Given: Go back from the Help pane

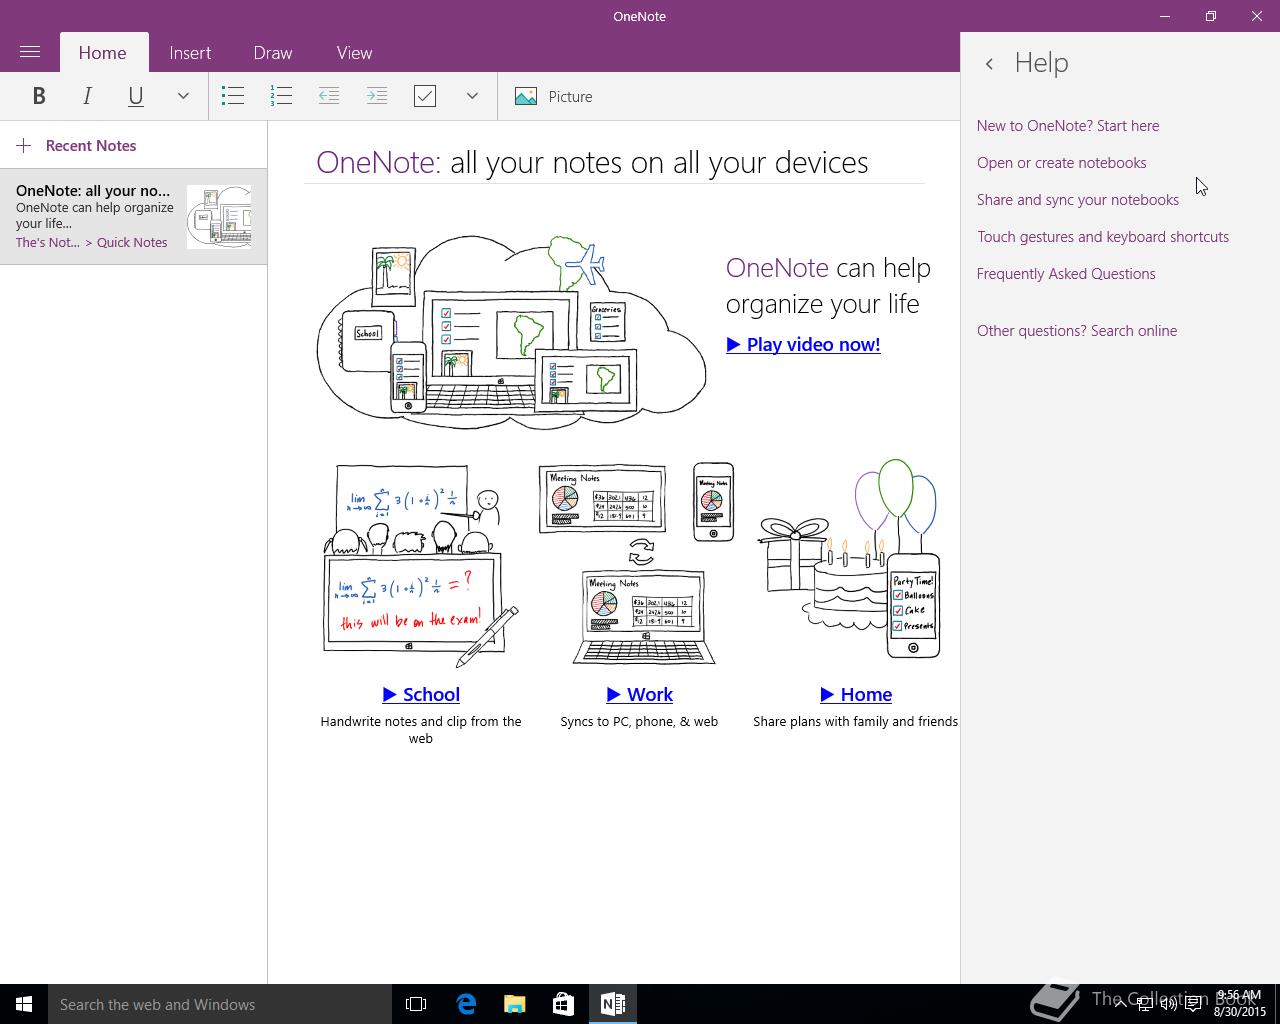Looking at the screenshot, I should [989, 63].
